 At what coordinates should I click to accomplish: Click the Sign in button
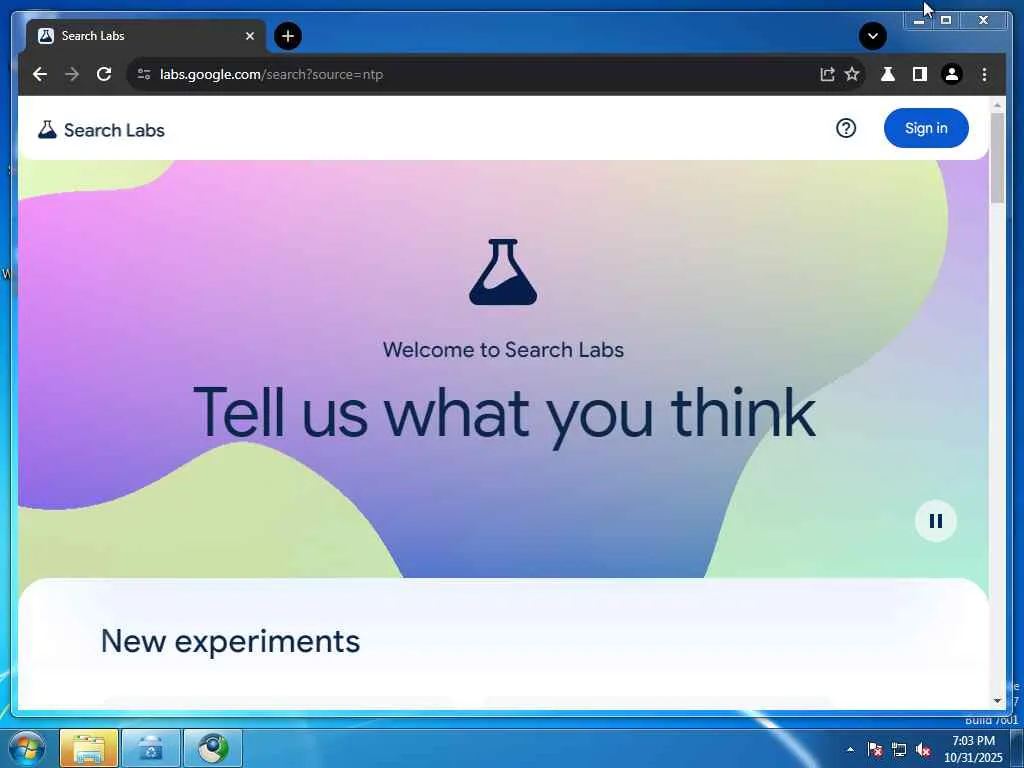click(x=926, y=128)
